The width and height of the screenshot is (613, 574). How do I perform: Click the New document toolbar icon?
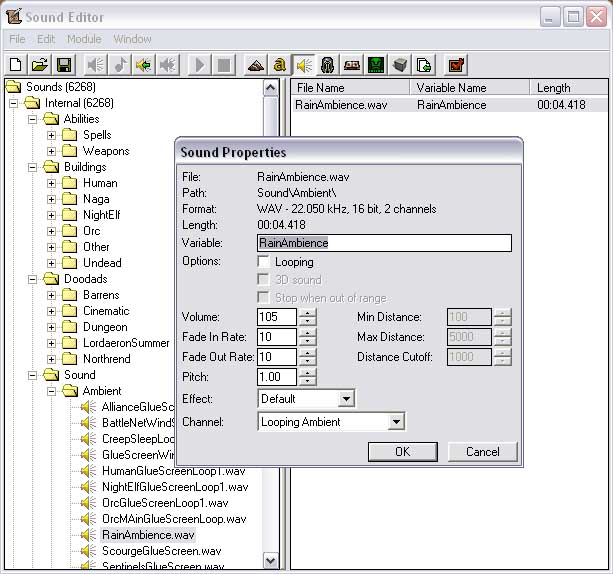tap(15, 65)
